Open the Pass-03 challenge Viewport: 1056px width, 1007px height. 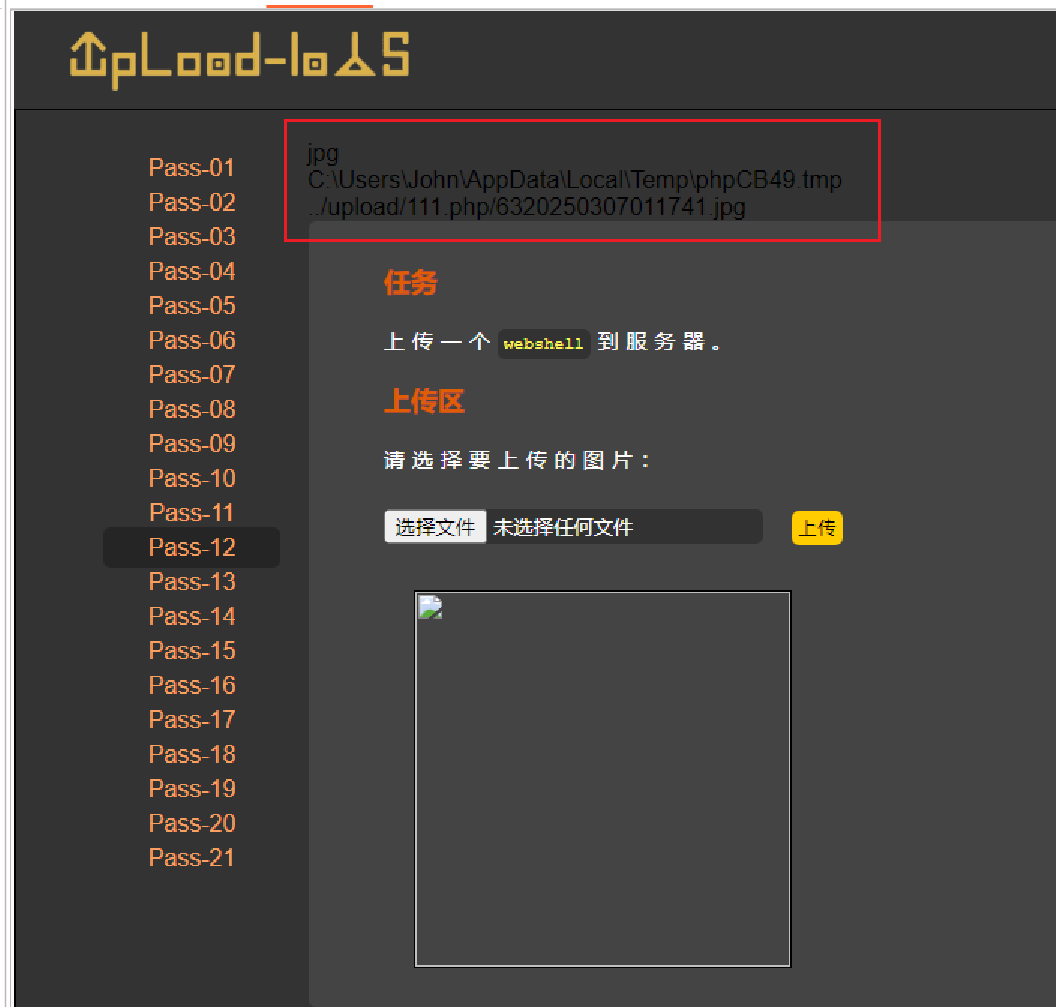point(191,236)
